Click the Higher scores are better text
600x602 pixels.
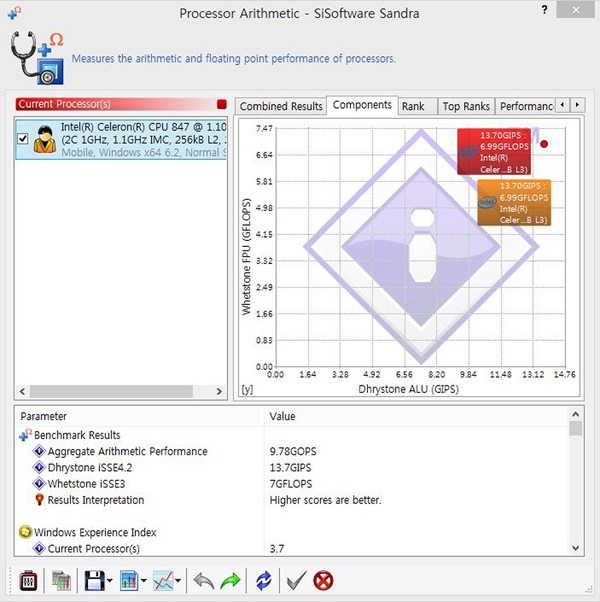[x=326, y=500]
